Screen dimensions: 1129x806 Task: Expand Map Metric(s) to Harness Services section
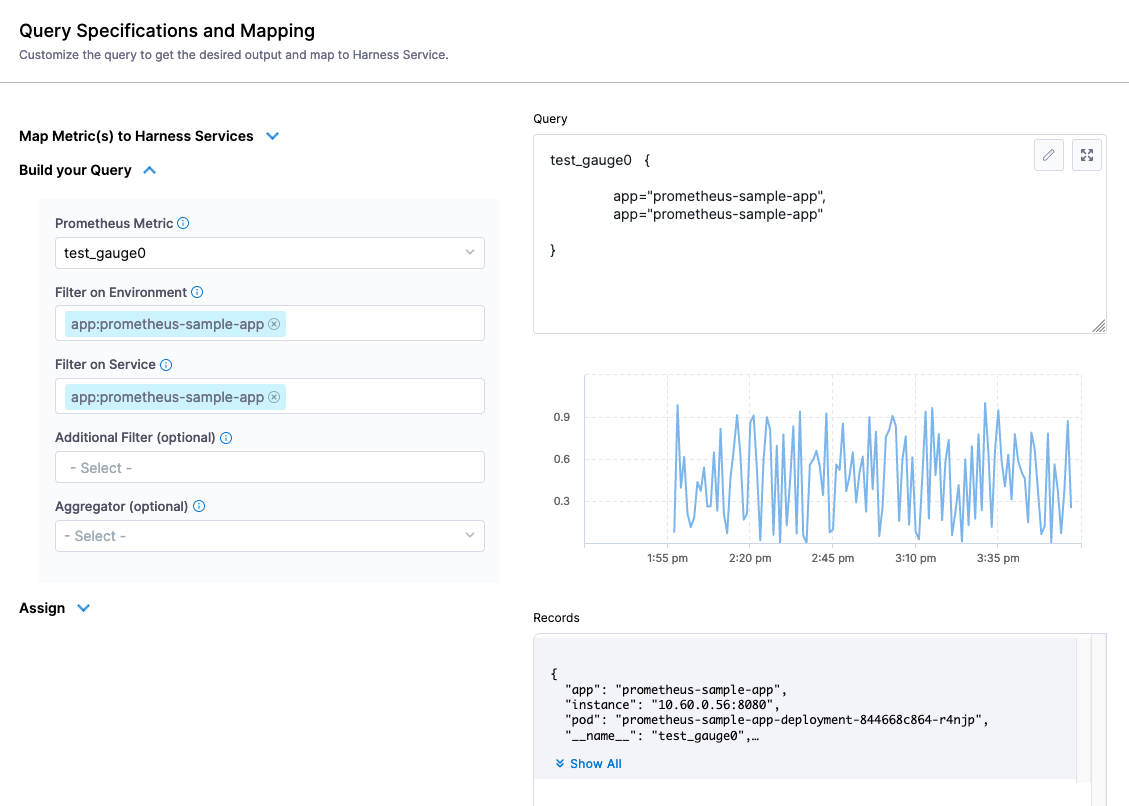click(x=272, y=136)
